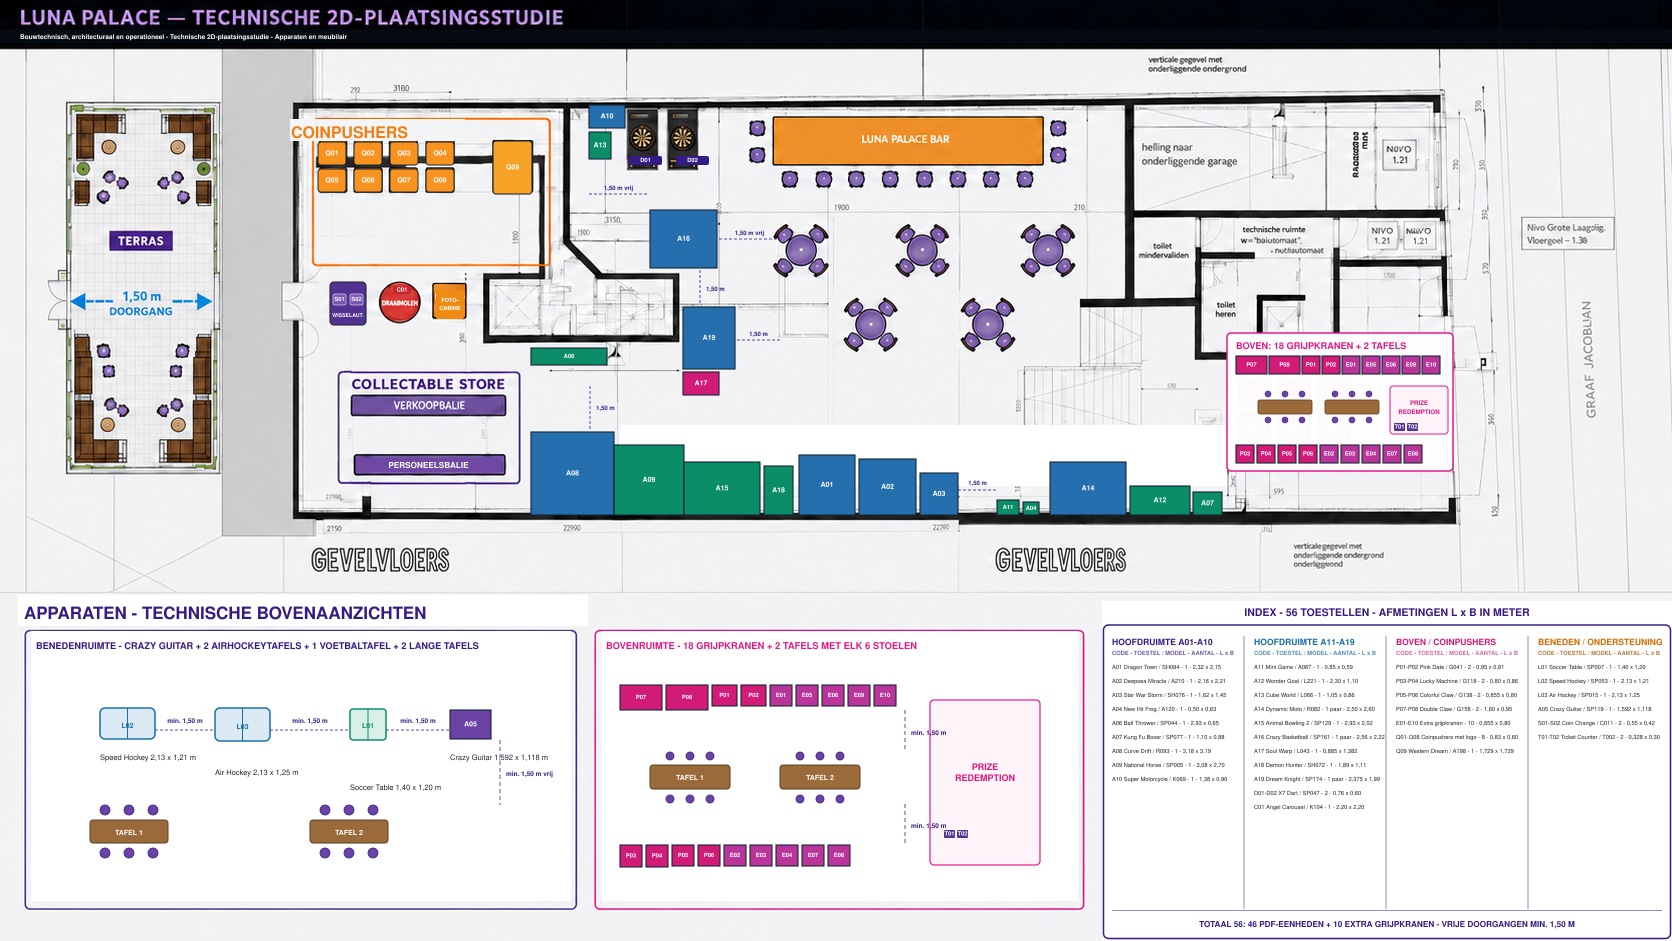Click the 1,50 m DOORGANG label

coord(141,303)
